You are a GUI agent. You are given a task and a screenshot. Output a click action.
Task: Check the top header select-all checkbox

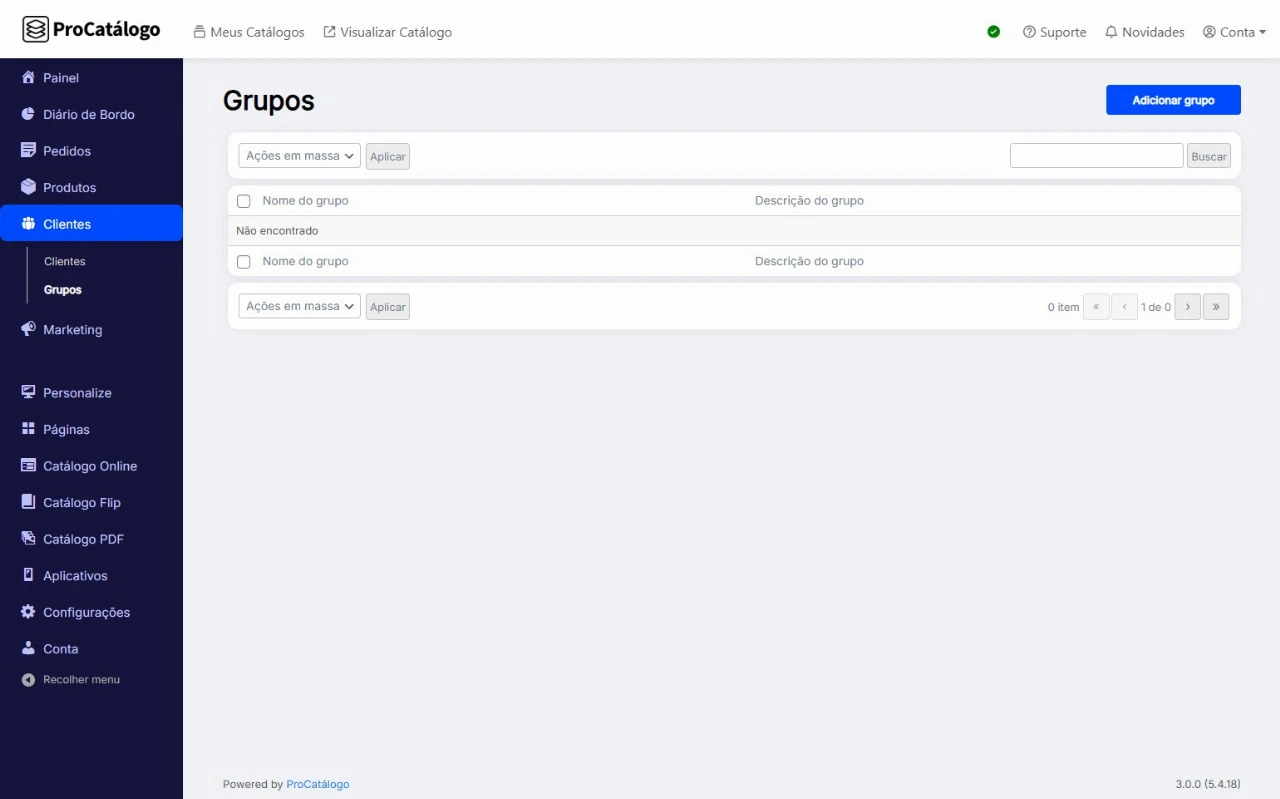click(243, 201)
